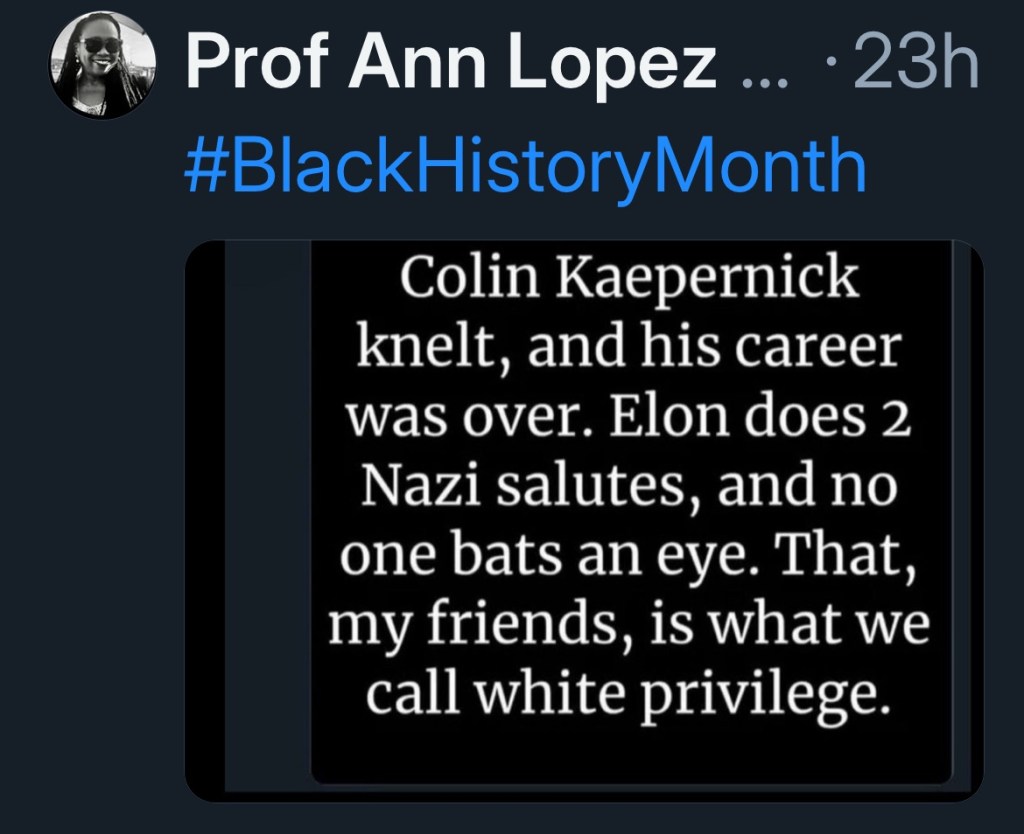Image resolution: width=1024 pixels, height=834 pixels.
Task: Click the 'Nazi salutes, and no' line
Action: pyautogui.click(x=628, y=487)
